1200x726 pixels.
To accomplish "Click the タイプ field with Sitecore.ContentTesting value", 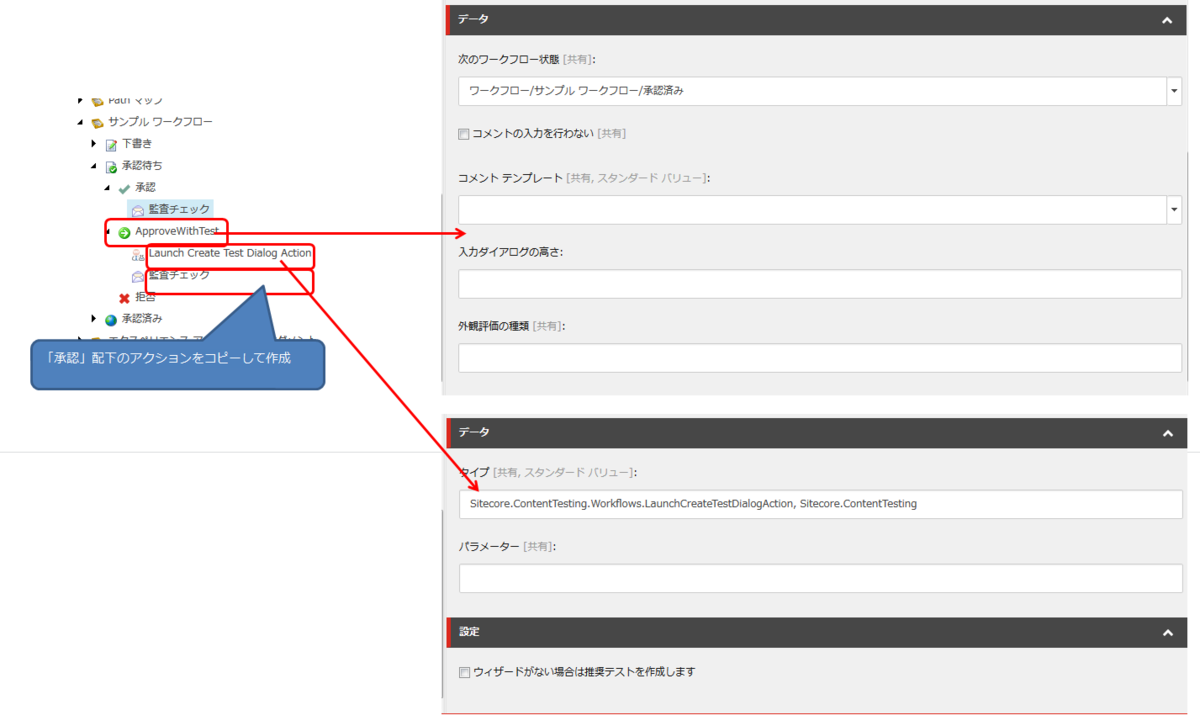I will tap(820, 504).
